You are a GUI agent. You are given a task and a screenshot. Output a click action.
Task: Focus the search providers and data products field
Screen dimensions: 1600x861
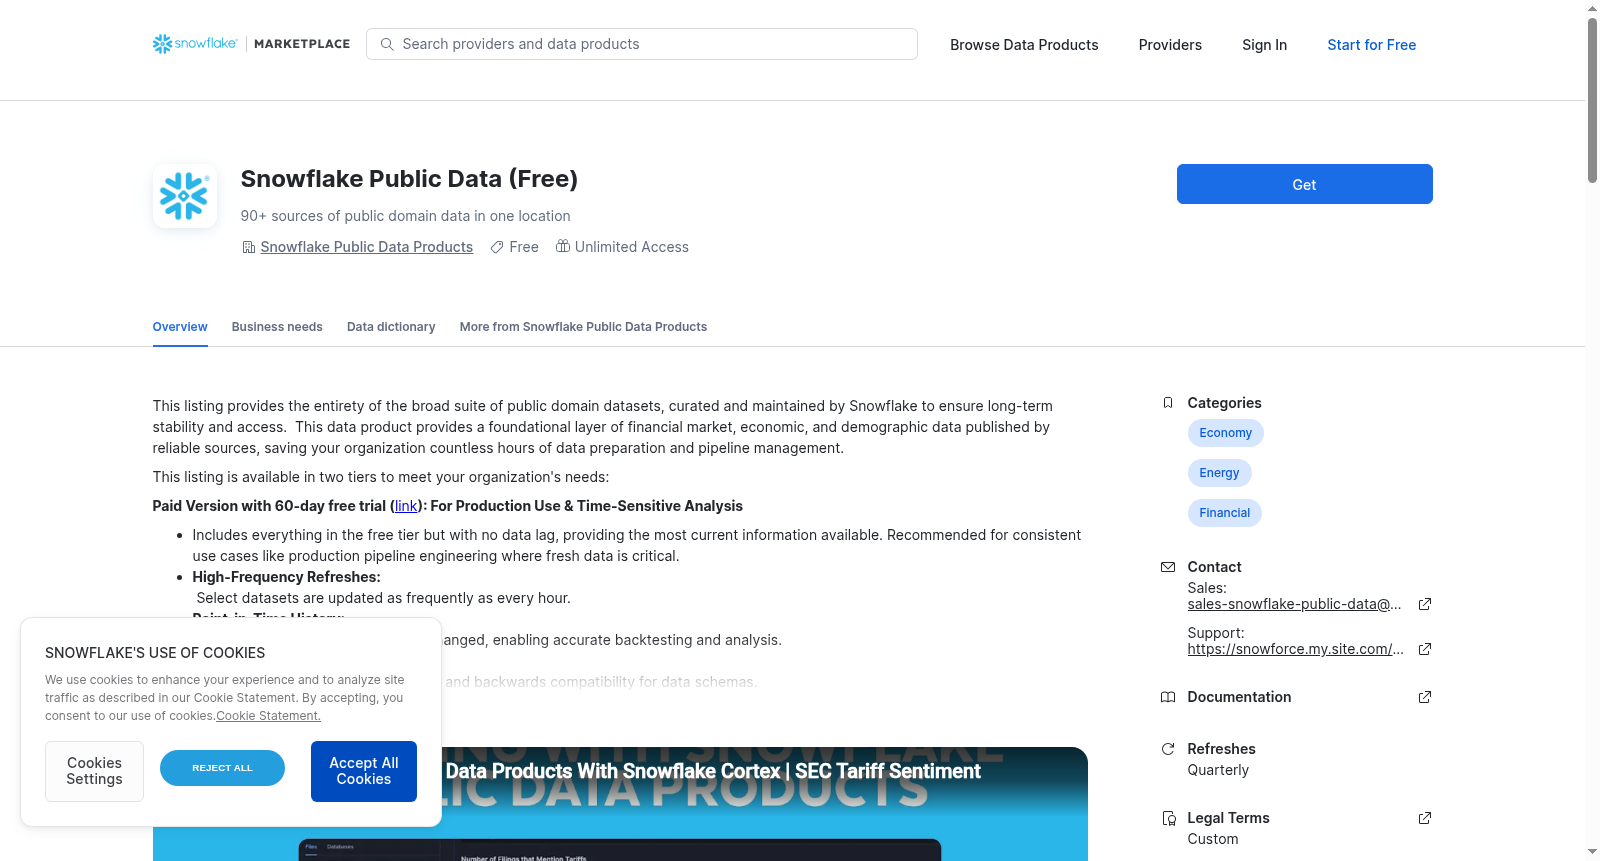642,44
